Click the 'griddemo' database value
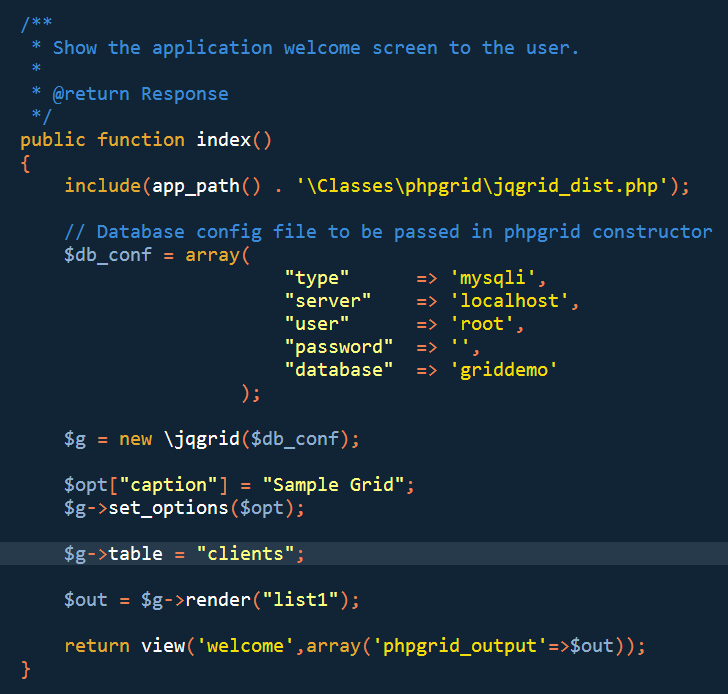728x694 pixels. click(x=502, y=370)
